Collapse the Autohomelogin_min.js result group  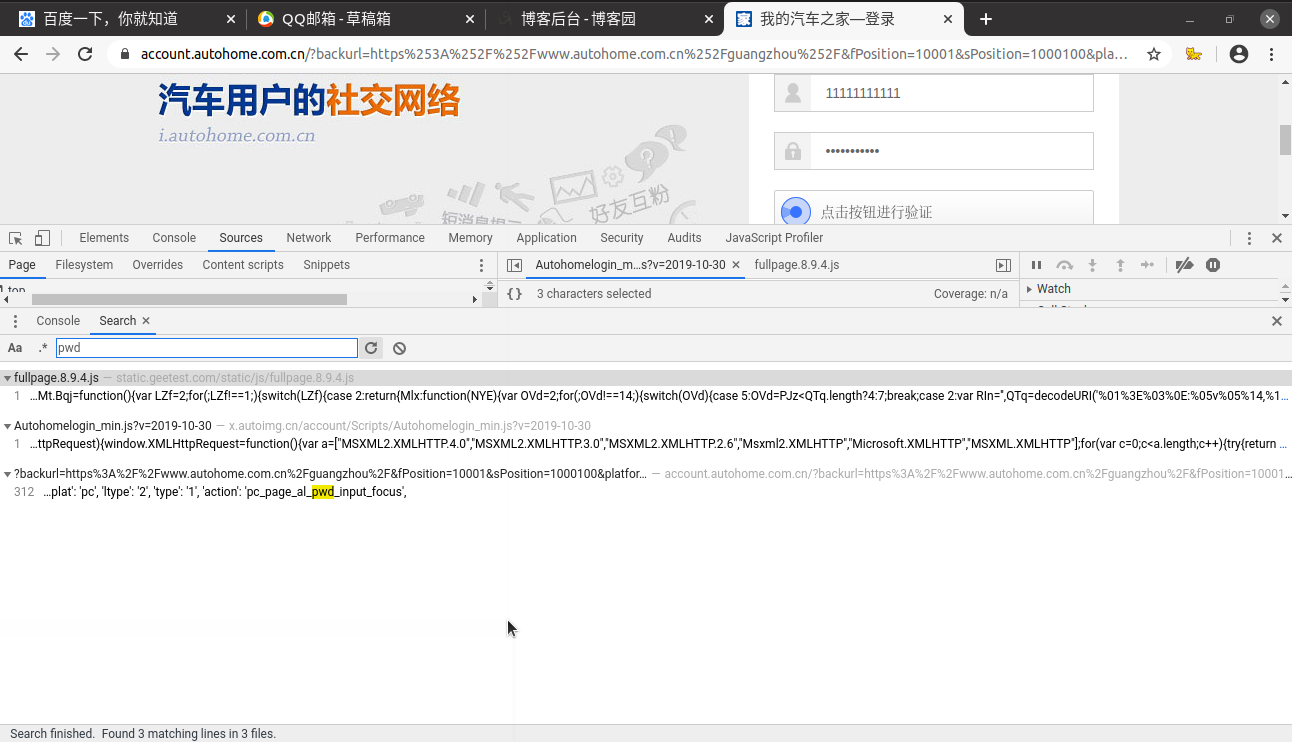[8, 426]
